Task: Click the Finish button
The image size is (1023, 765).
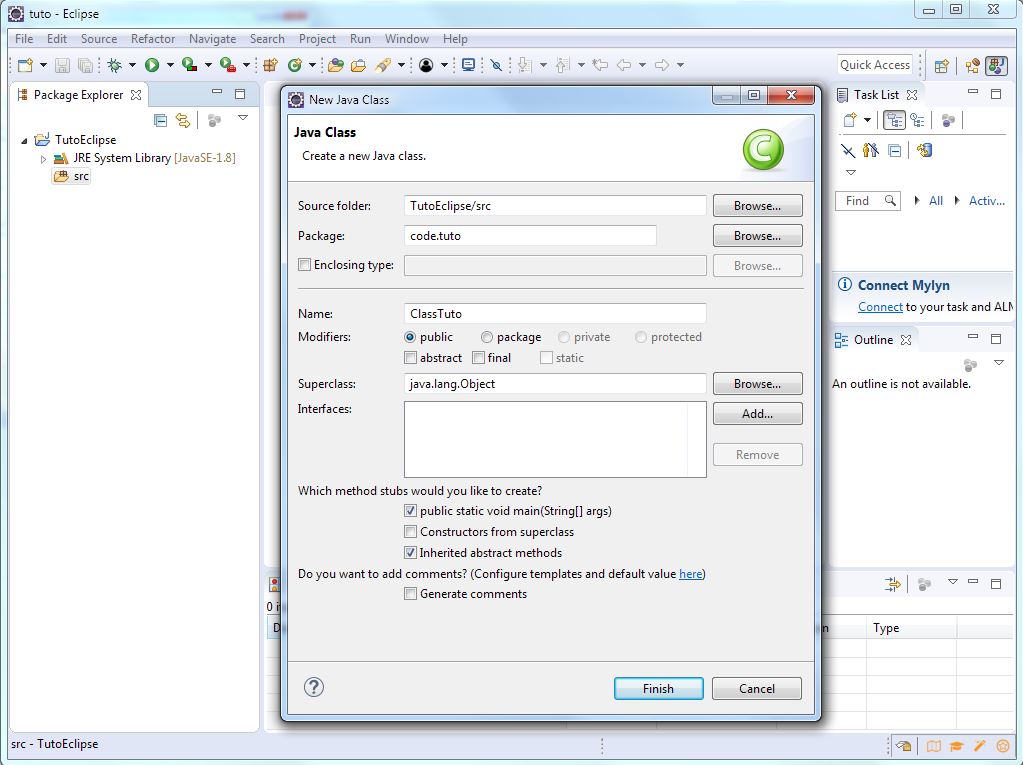Action: pos(658,688)
